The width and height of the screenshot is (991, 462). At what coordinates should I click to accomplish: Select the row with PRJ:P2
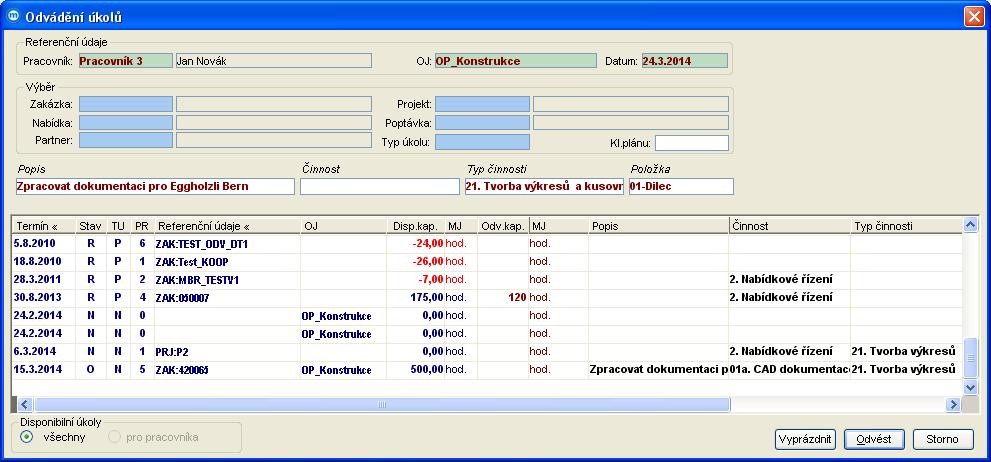pos(200,352)
